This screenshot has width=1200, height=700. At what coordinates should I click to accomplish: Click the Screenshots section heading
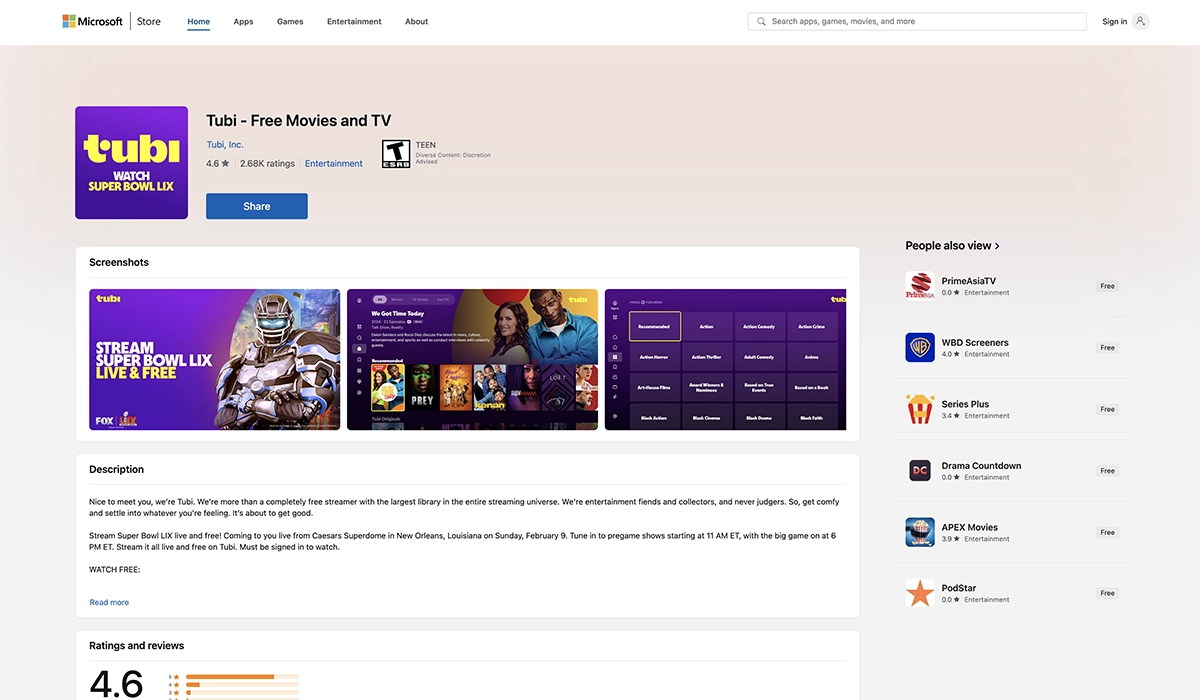119,262
